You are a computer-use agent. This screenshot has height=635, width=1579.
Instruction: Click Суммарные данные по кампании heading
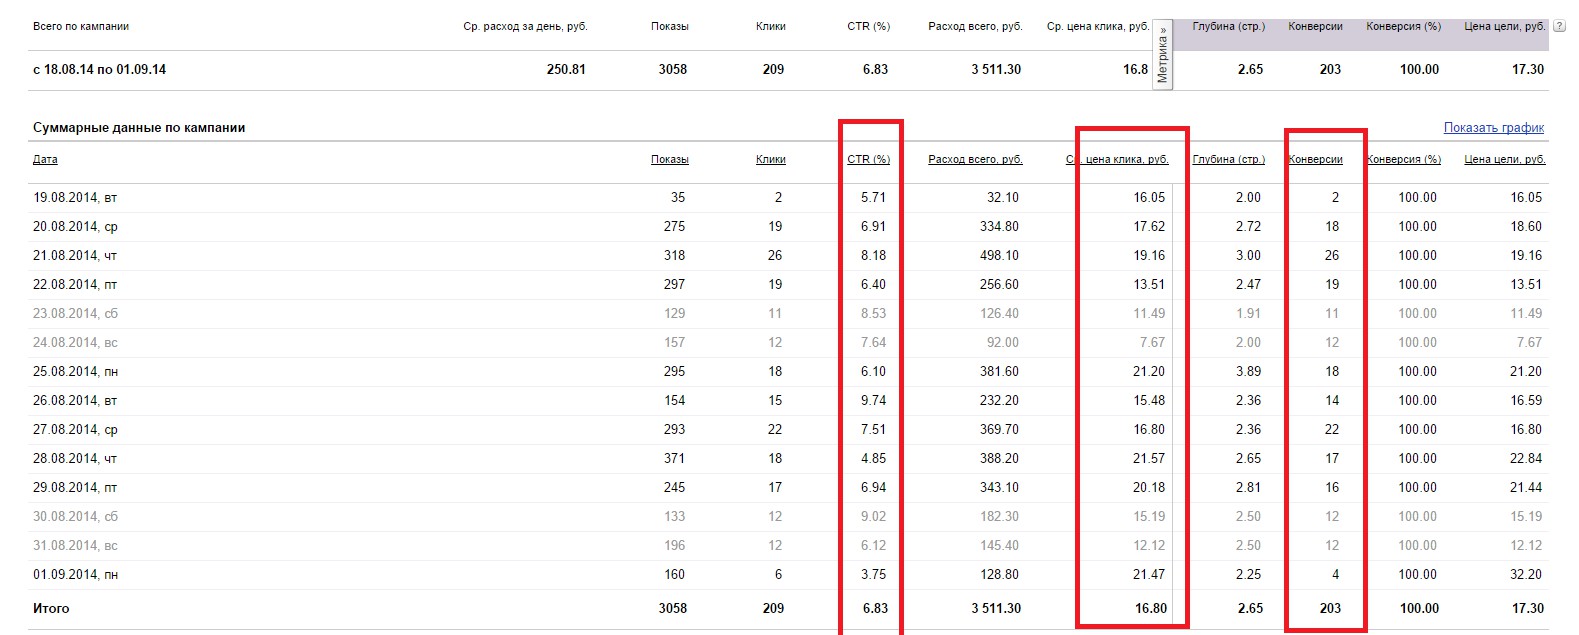[139, 128]
